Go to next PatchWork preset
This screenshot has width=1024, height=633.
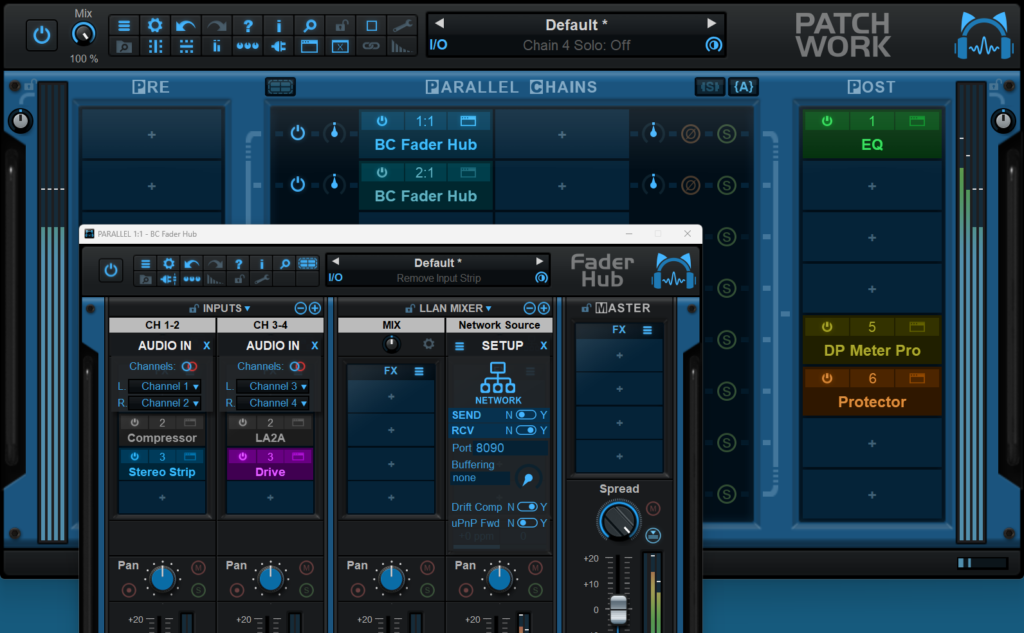click(x=711, y=24)
